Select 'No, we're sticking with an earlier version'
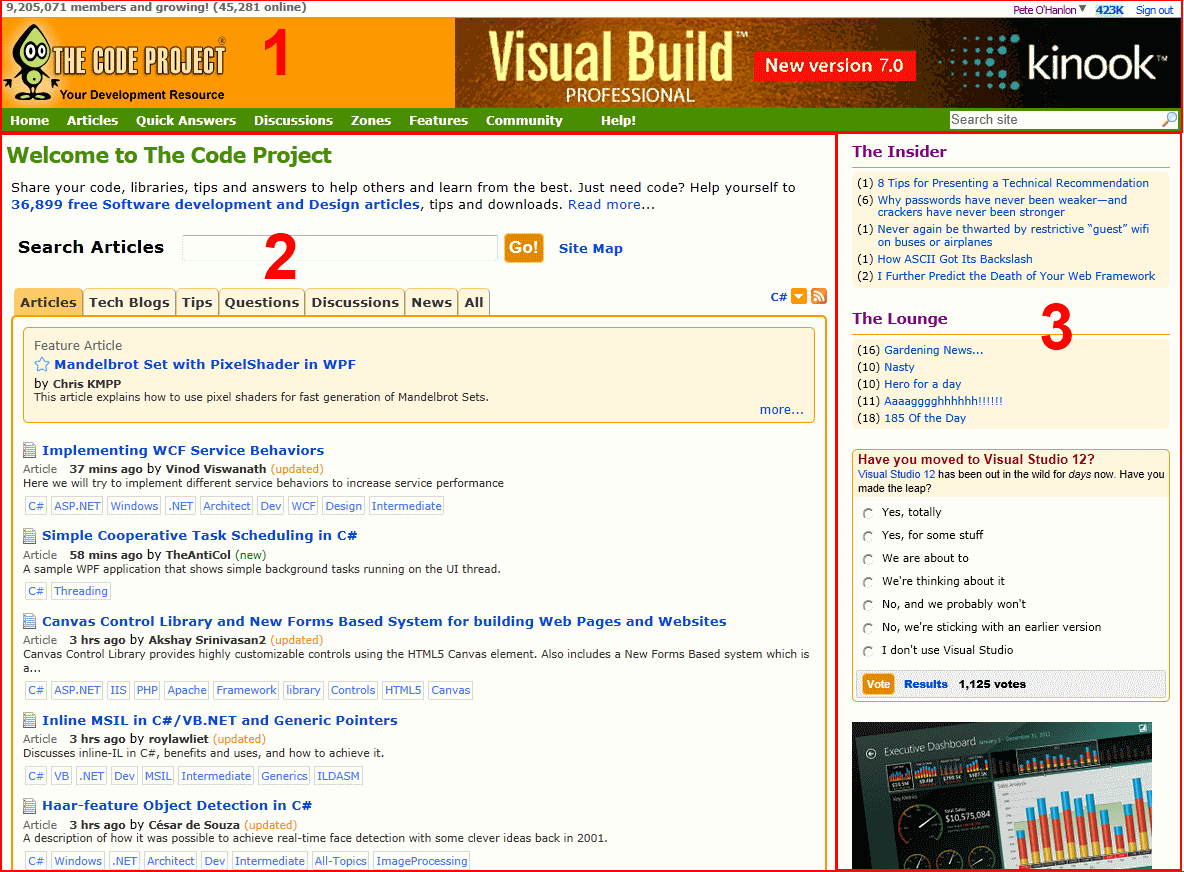The width and height of the screenshot is (1184, 872). coord(868,628)
